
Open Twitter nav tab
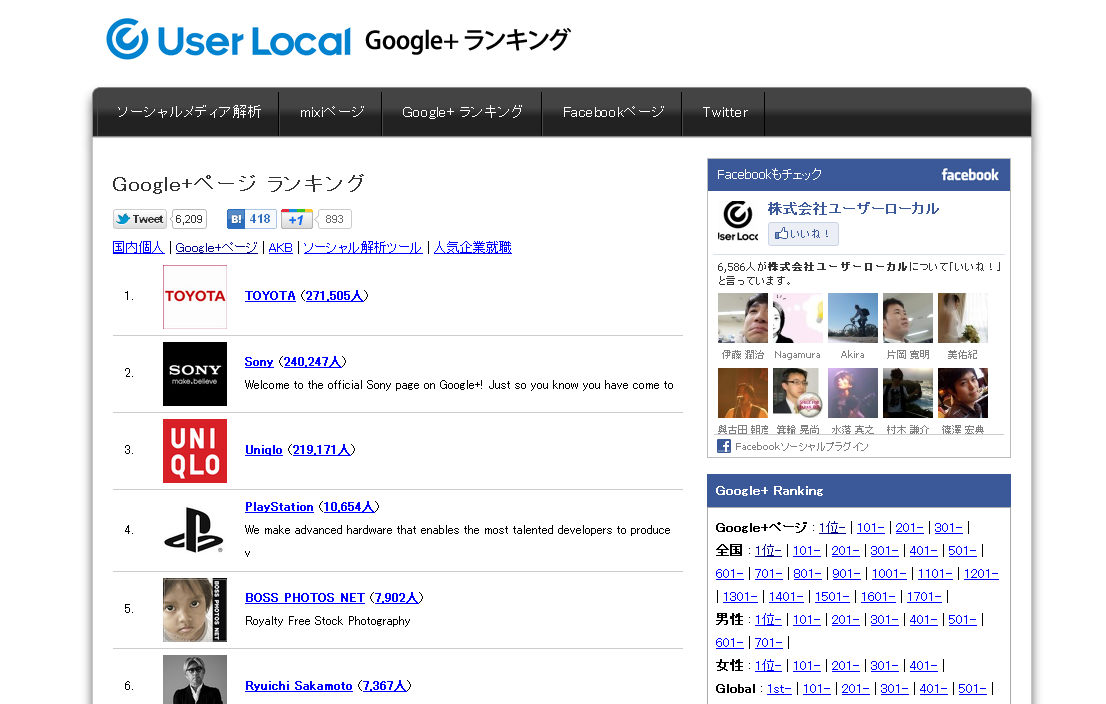tap(724, 112)
